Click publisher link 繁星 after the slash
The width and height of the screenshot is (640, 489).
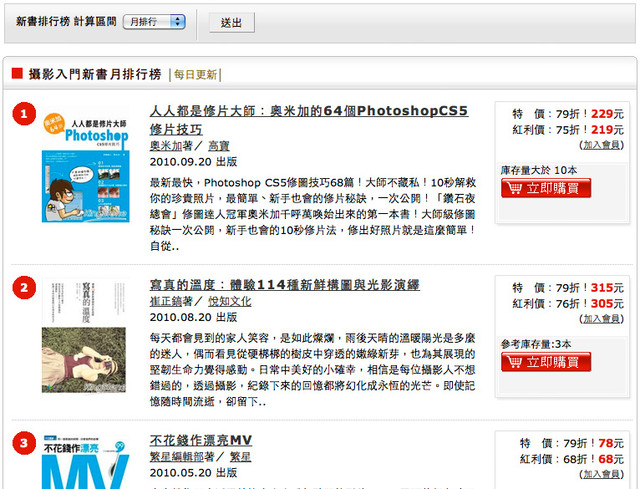(x=240, y=457)
